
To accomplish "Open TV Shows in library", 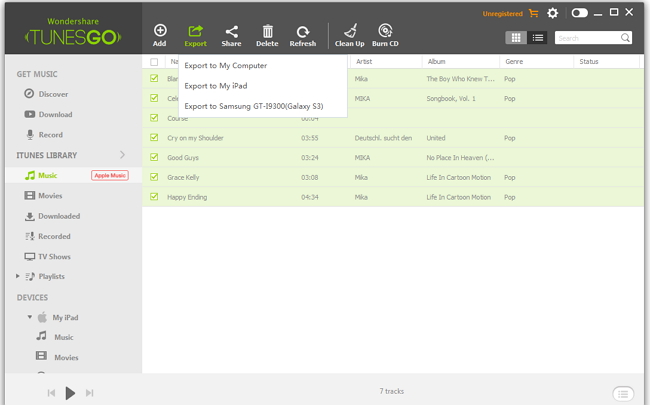I will point(47,257).
